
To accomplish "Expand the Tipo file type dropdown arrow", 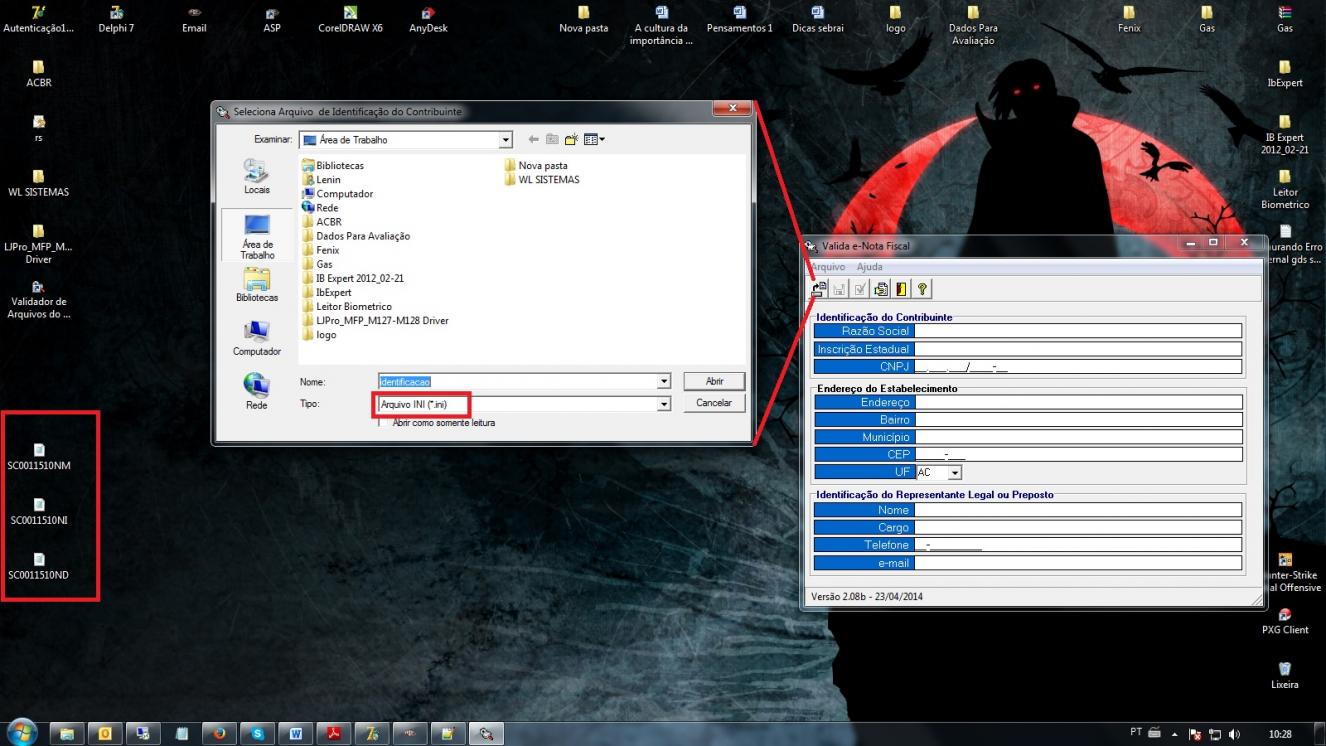I will pyautogui.click(x=664, y=404).
